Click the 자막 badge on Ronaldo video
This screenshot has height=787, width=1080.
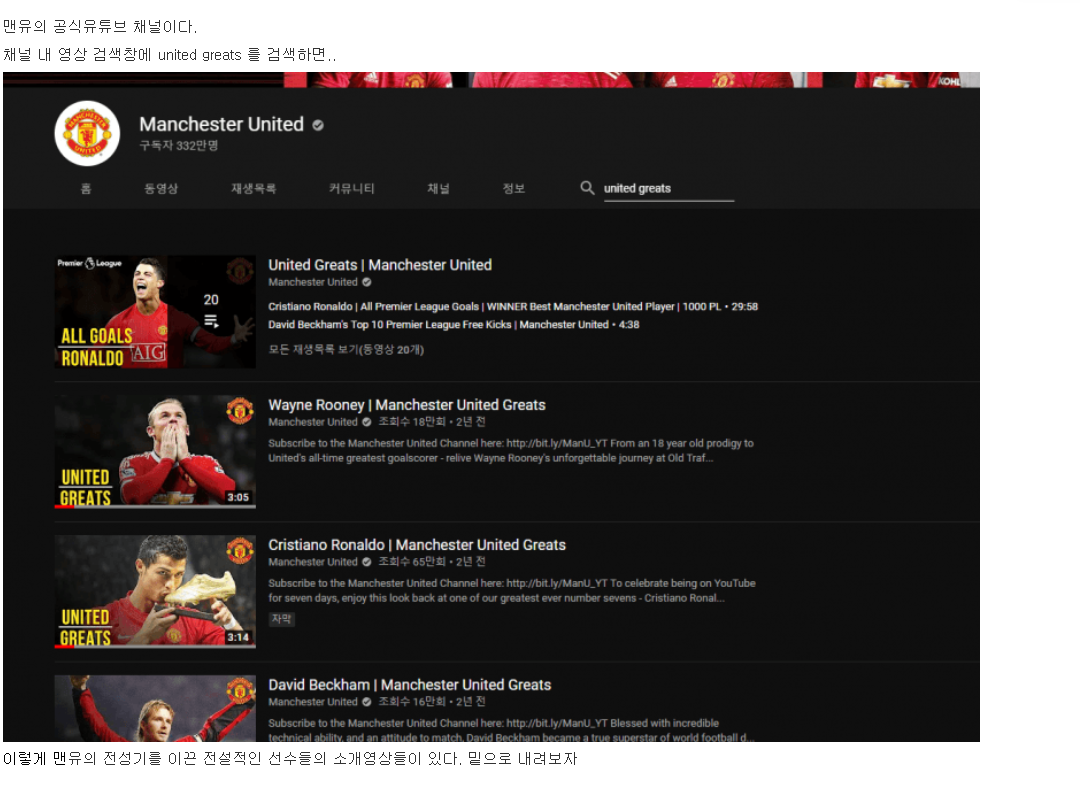click(281, 619)
